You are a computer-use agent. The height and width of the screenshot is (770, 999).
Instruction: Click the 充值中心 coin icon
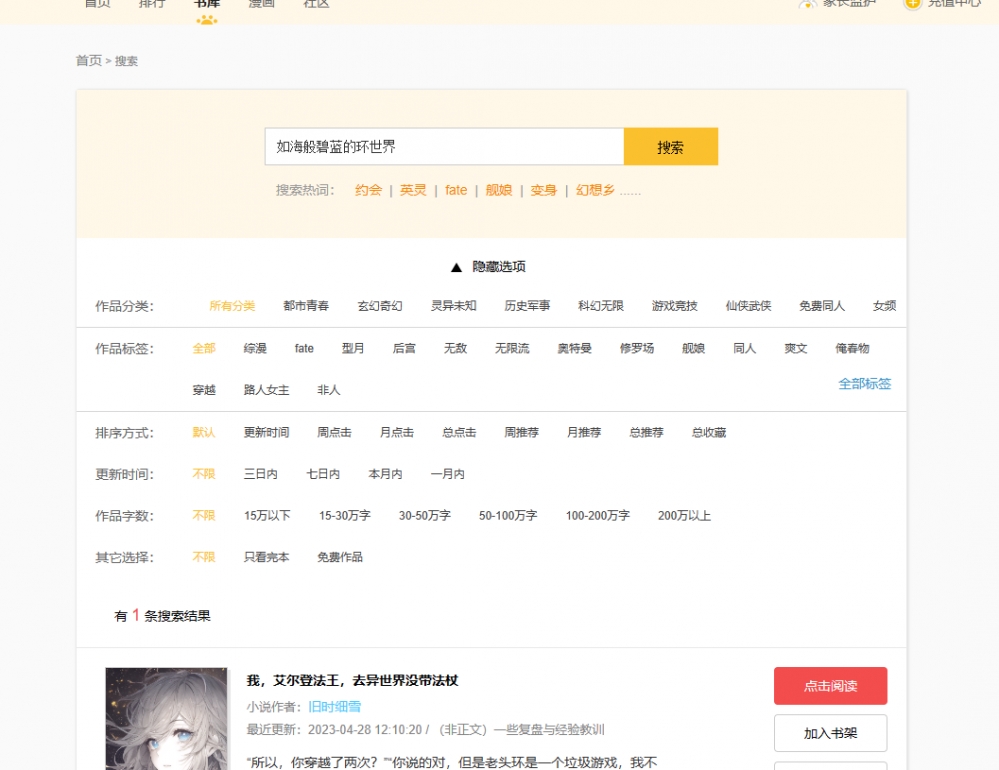coord(912,4)
